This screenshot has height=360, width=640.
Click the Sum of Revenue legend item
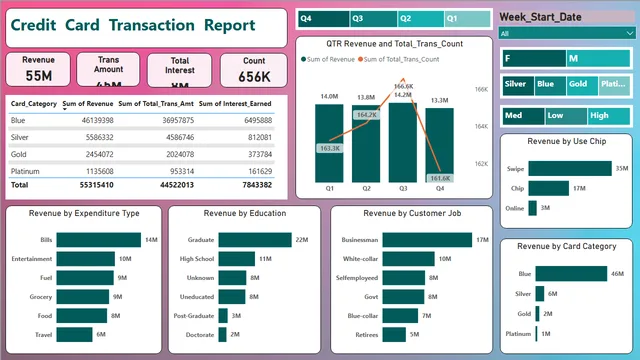click(x=328, y=59)
